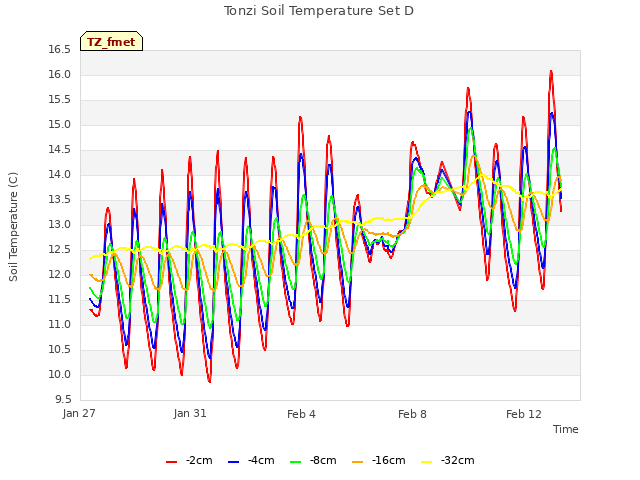This screenshot has height=480, width=640.
Task: Click the 15.0 y-axis tick label
Action: pos(60,124)
